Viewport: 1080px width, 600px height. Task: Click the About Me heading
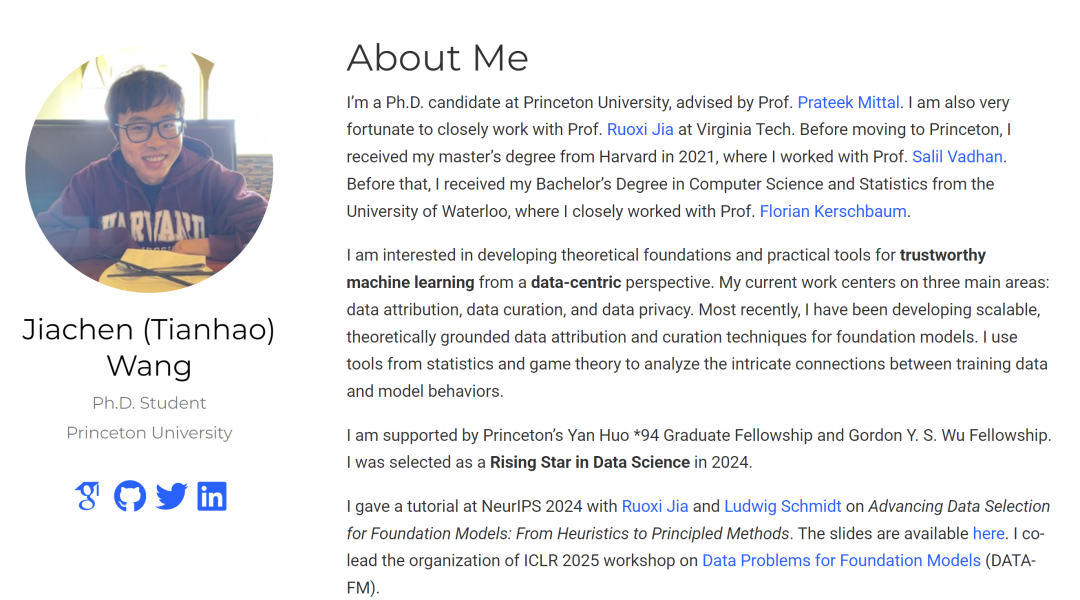(437, 58)
